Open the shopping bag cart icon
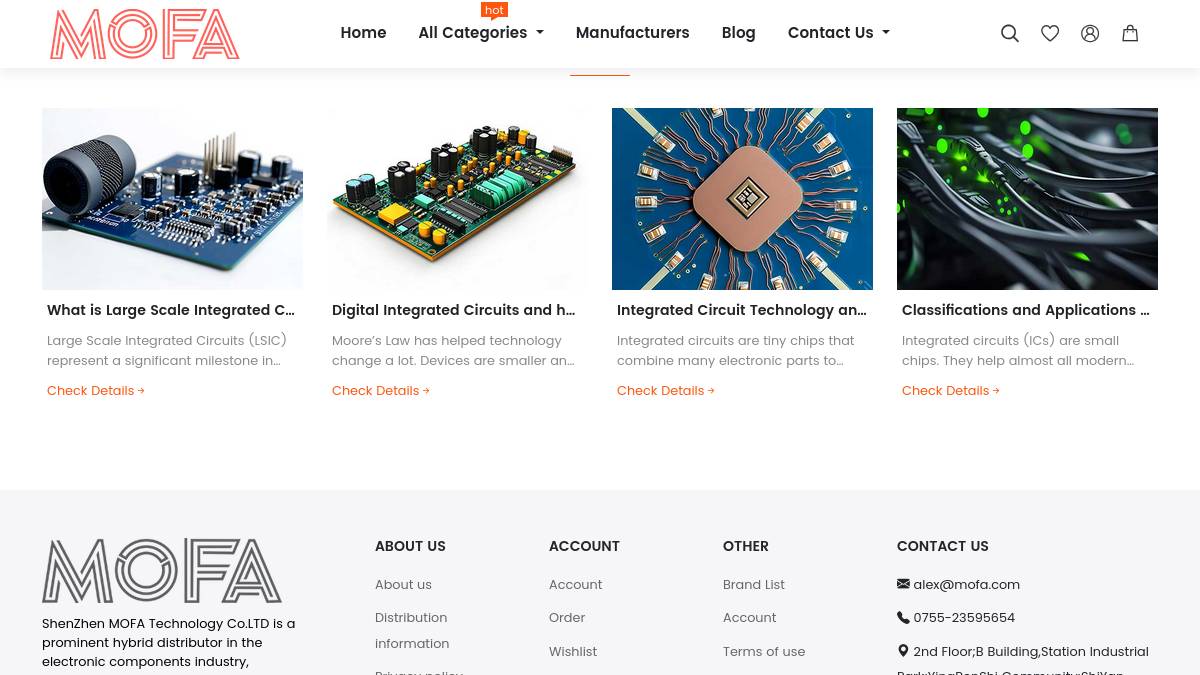1200x675 pixels. (x=1130, y=33)
